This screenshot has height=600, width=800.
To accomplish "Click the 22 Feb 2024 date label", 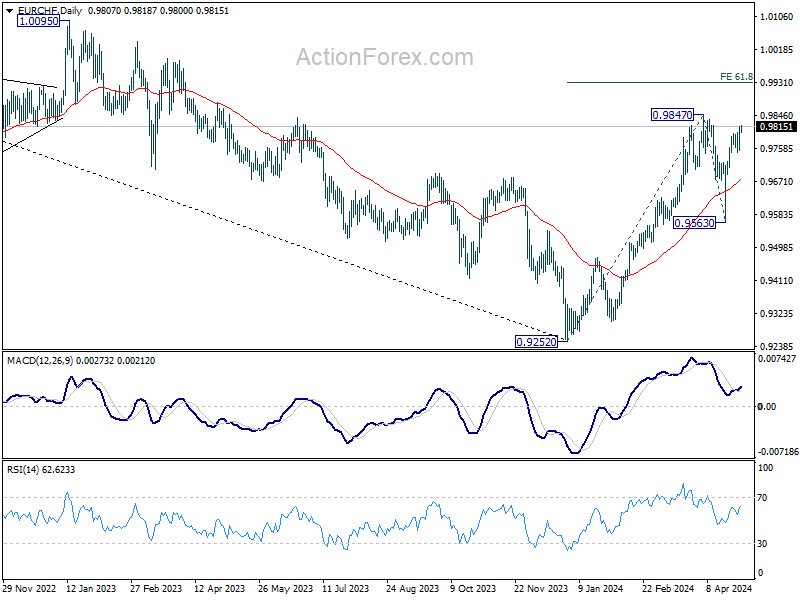I will click(x=668, y=588).
